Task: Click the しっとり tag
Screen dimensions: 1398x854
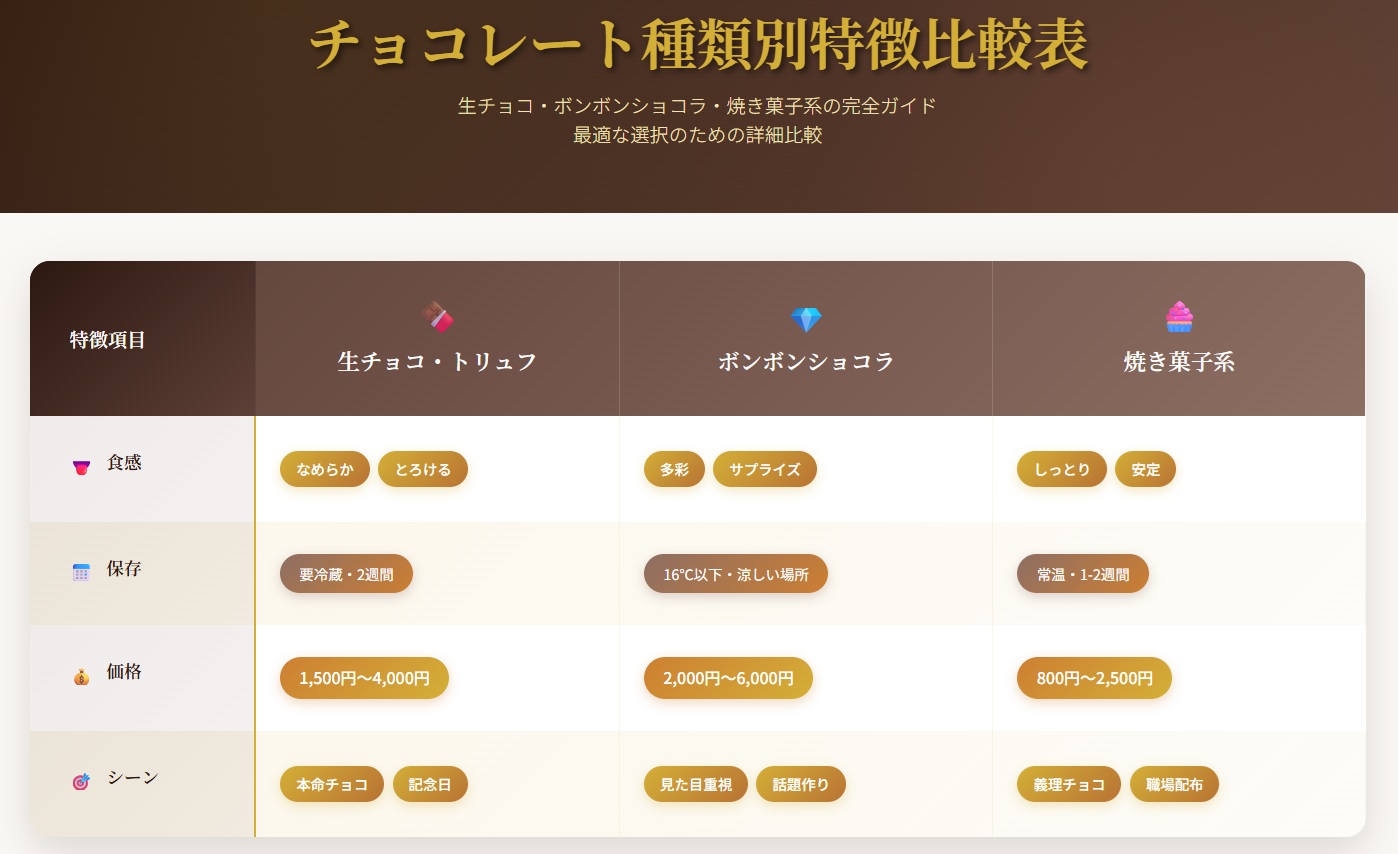Action: 1062,469
